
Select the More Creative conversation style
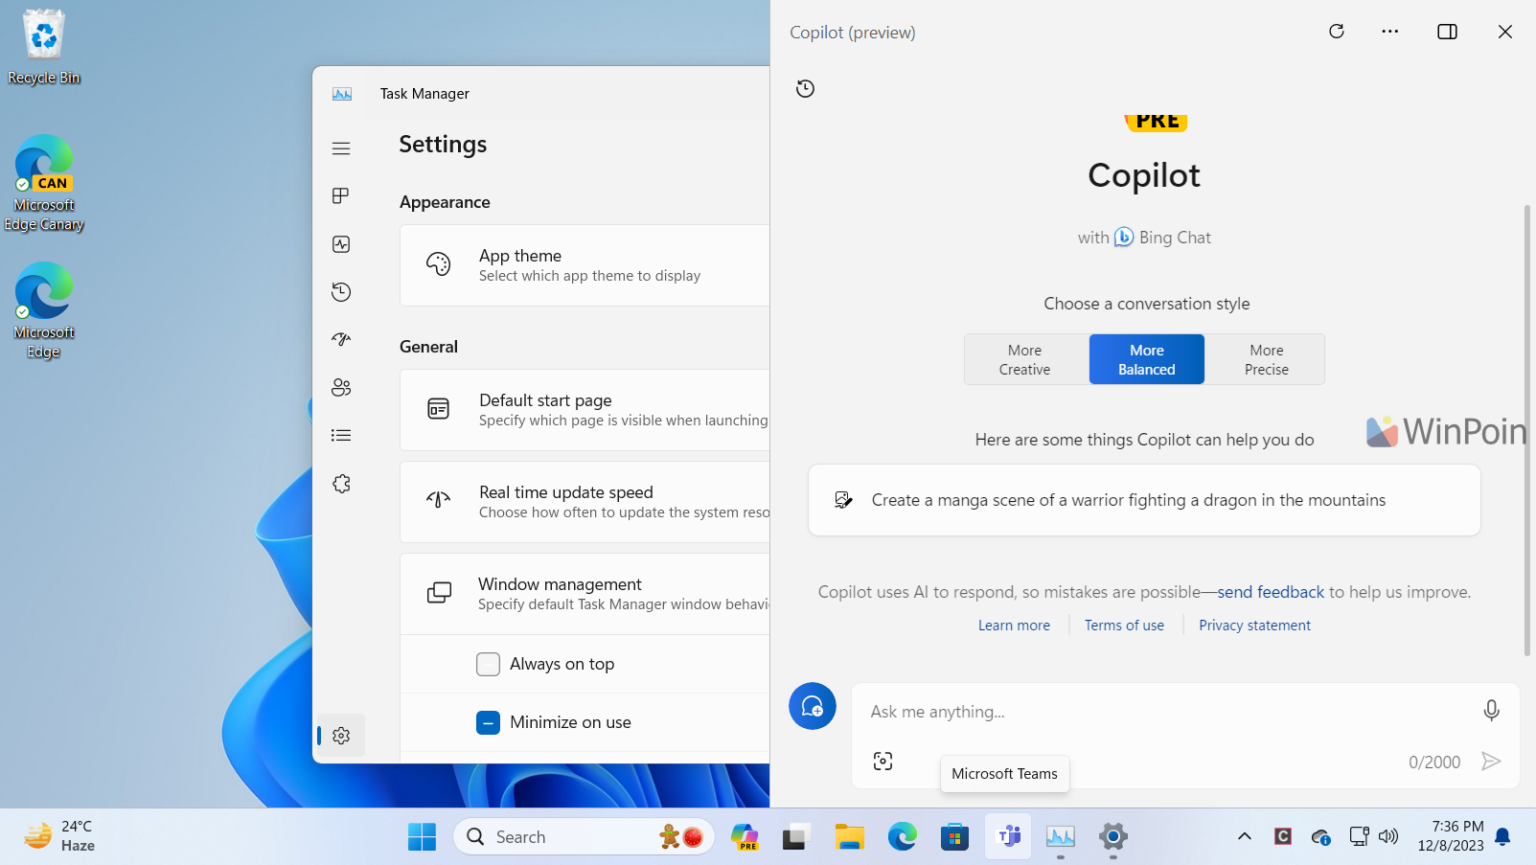1024,359
